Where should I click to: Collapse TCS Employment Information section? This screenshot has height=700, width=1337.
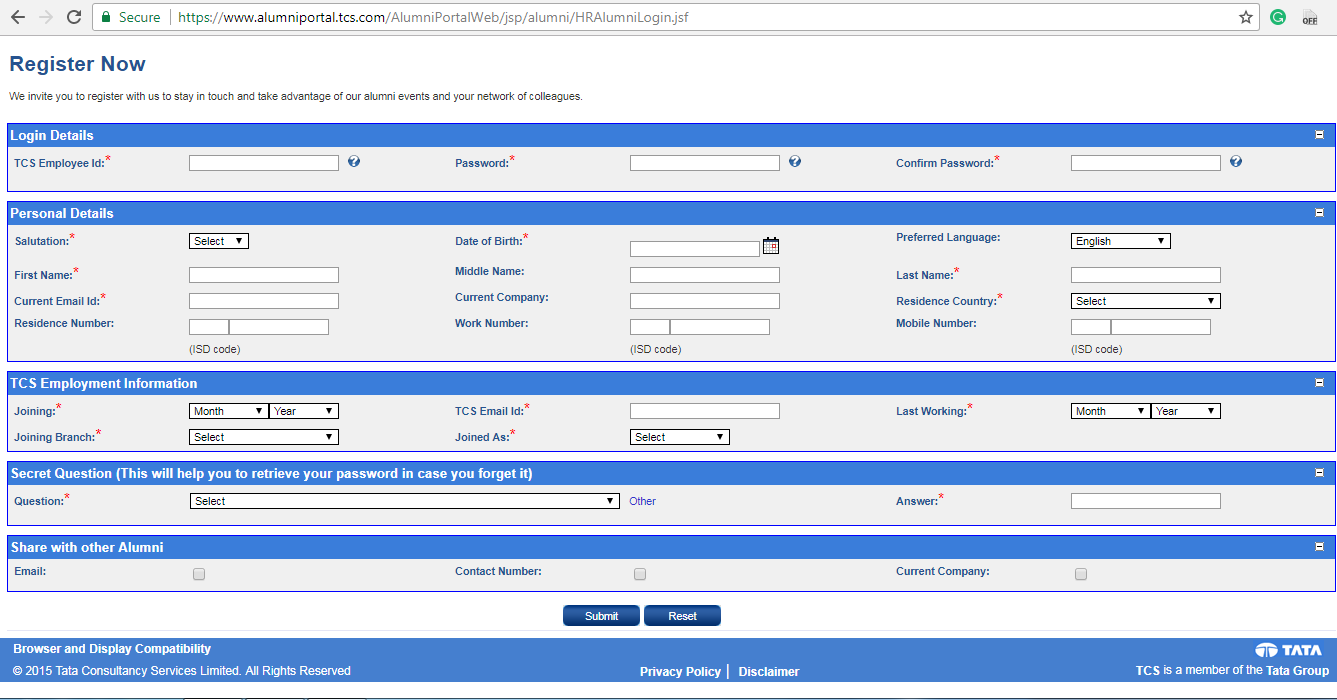click(x=1319, y=383)
